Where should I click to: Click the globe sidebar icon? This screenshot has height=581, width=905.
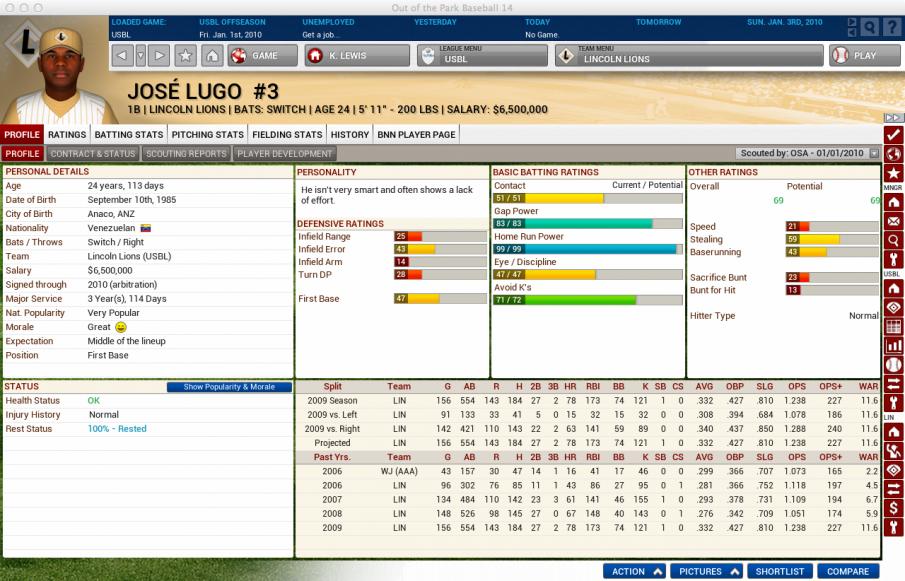tap(893, 153)
